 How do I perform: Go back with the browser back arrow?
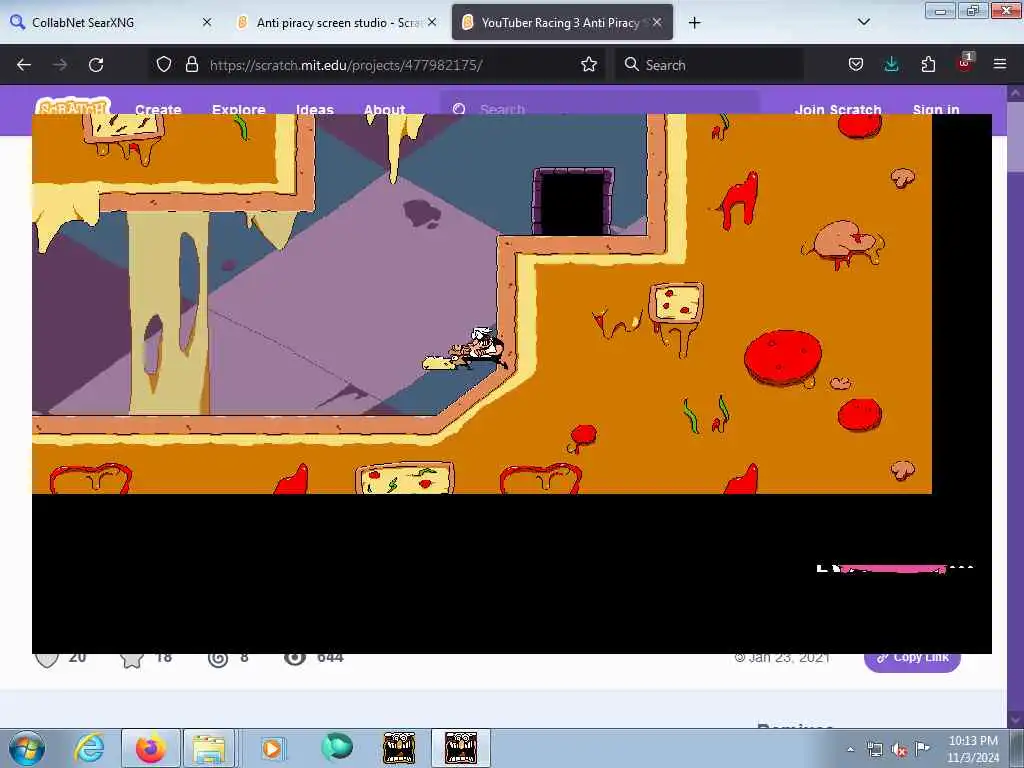[x=24, y=65]
